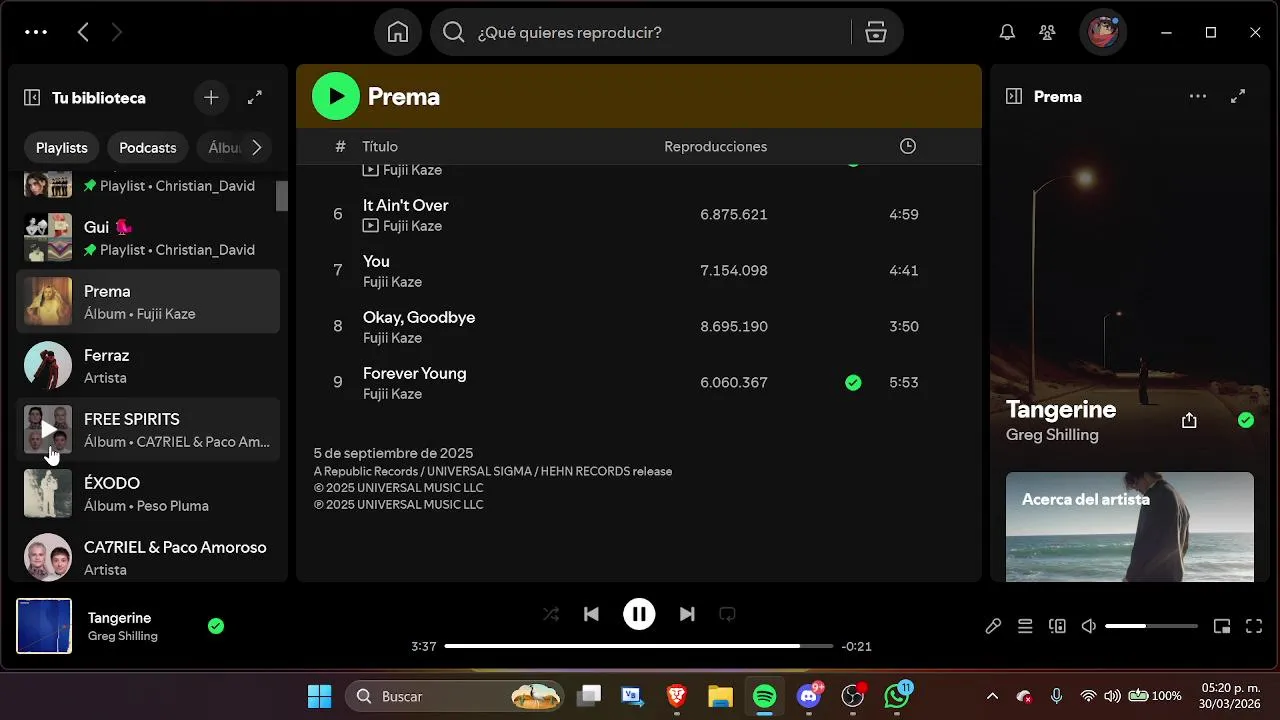Toggle saved checkmark on Forever Young
The image size is (1280, 720).
coord(853,382)
